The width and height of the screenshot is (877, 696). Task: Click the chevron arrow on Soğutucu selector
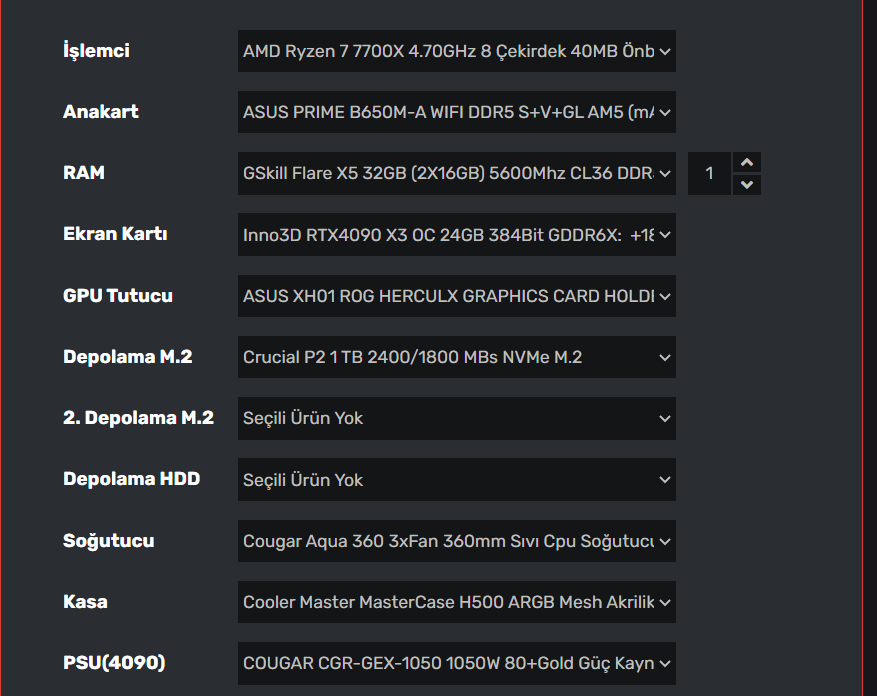pos(665,541)
